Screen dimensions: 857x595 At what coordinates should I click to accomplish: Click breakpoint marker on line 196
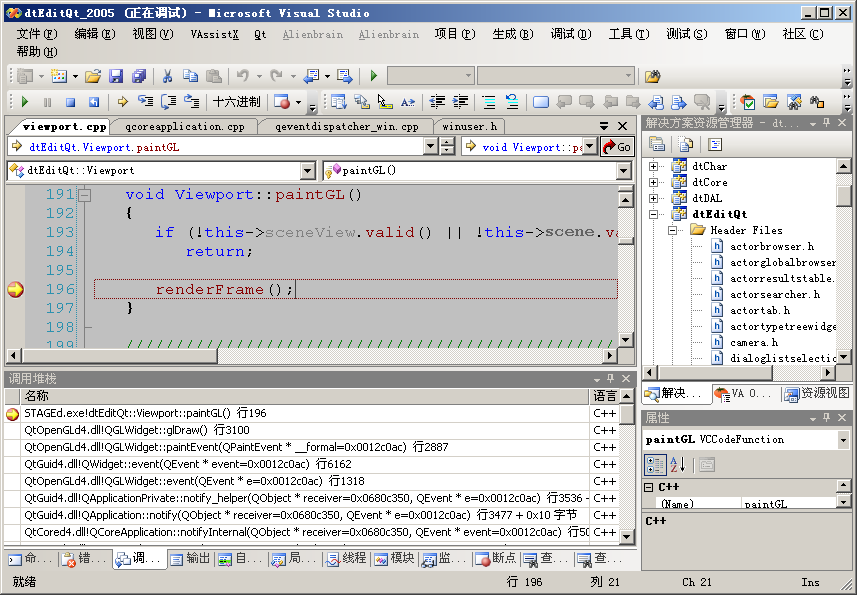(15, 289)
